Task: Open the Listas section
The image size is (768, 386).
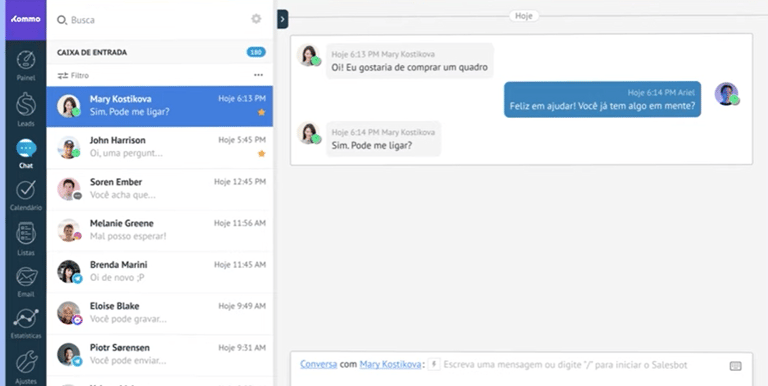Action: [x=26, y=239]
